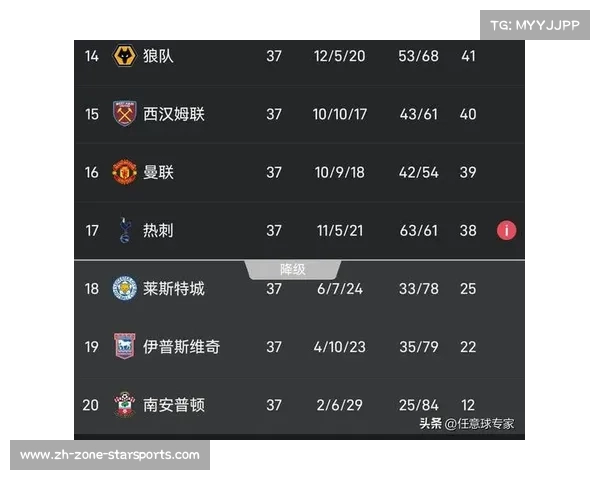
Task: Select the 莱斯特城 team name
Action: tap(174, 289)
